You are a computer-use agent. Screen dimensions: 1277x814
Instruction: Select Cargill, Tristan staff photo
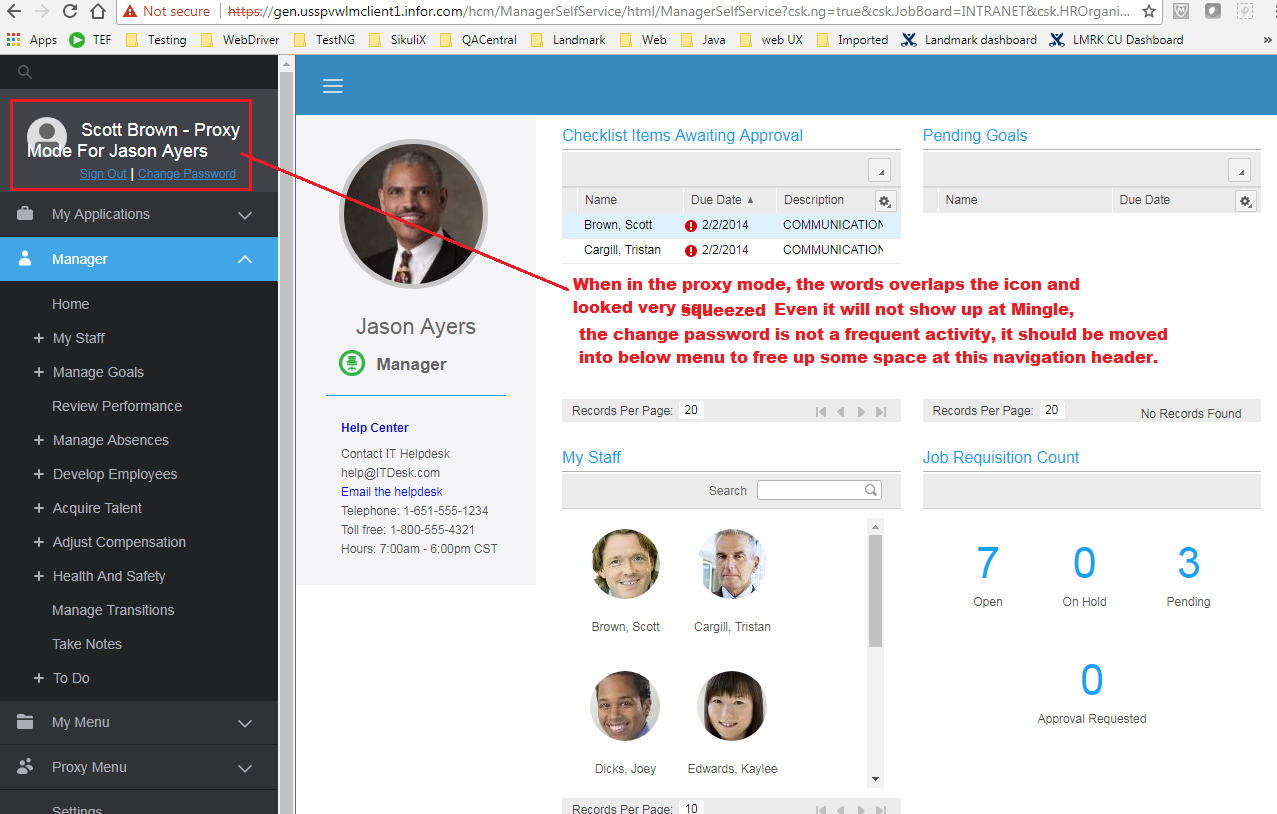coord(732,564)
